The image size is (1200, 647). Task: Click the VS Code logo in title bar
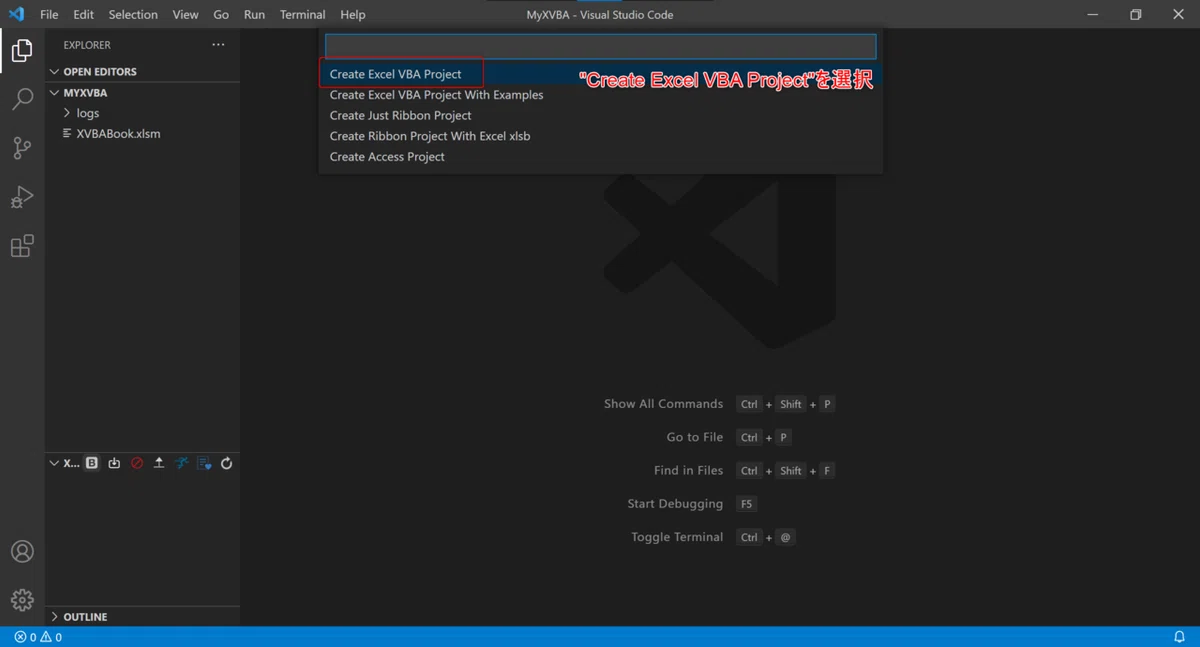(x=16, y=14)
